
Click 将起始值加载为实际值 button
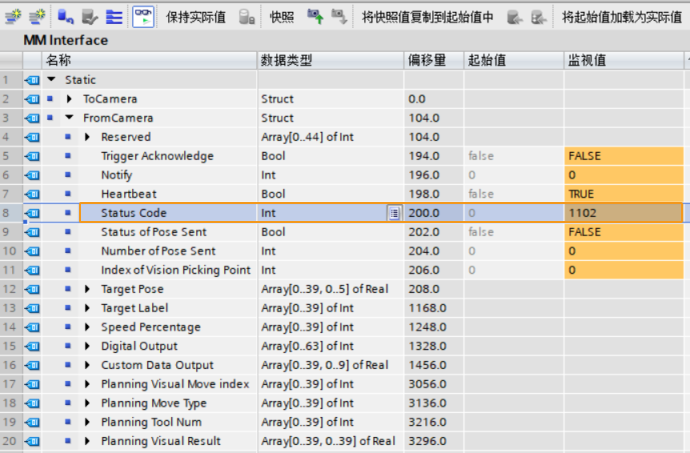[x=622, y=17]
